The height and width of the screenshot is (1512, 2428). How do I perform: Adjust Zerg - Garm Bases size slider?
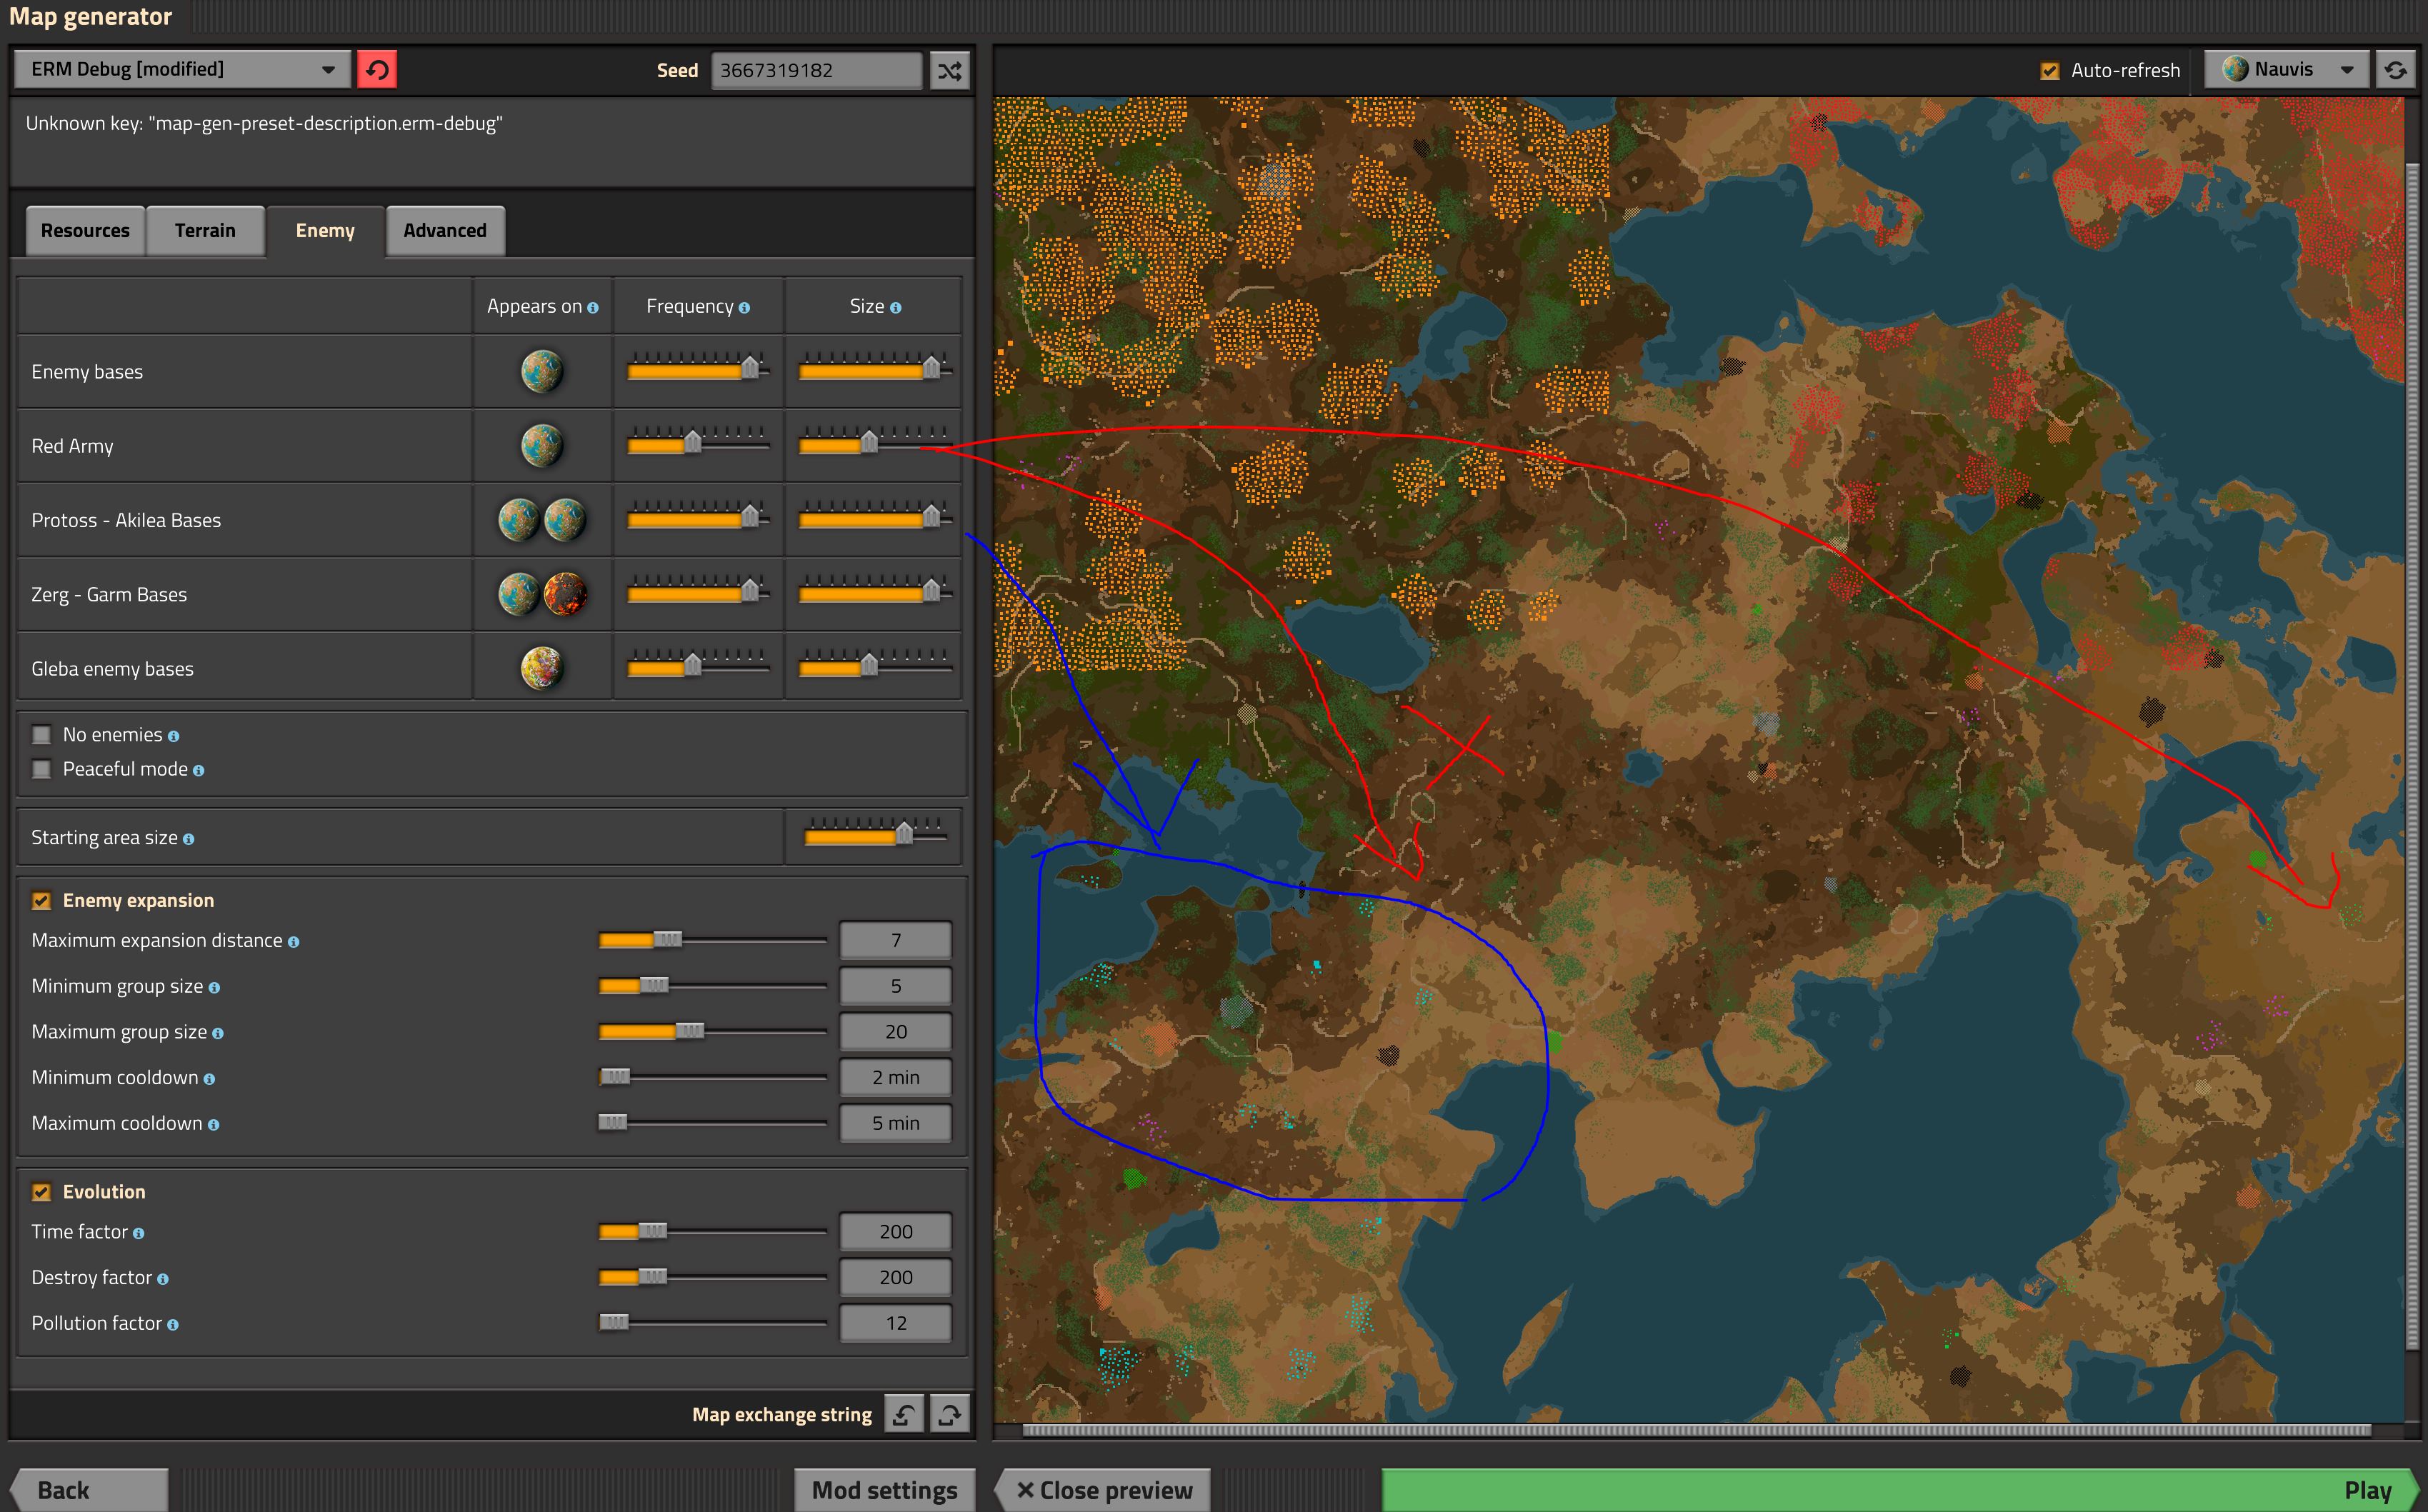pos(875,591)
